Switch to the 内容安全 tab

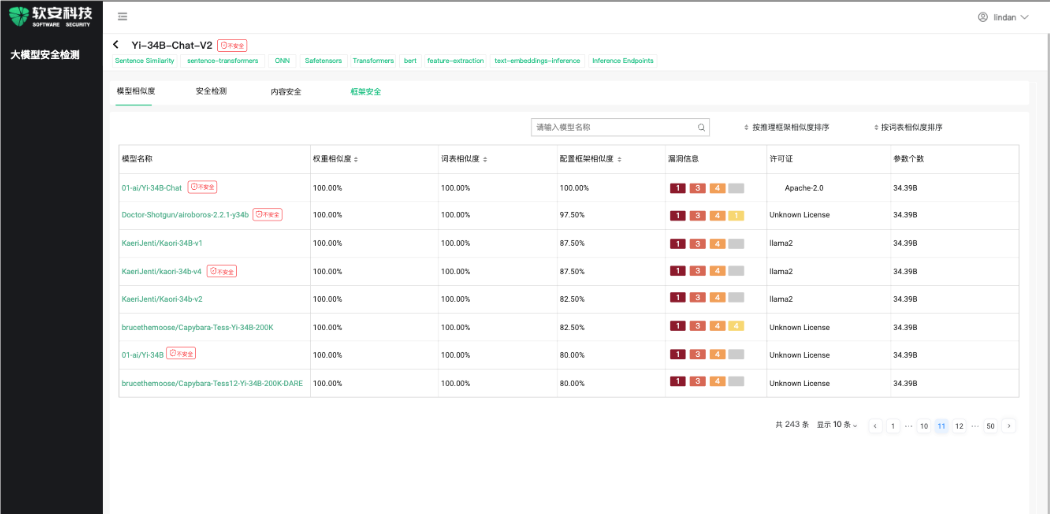tap(286, 92)
